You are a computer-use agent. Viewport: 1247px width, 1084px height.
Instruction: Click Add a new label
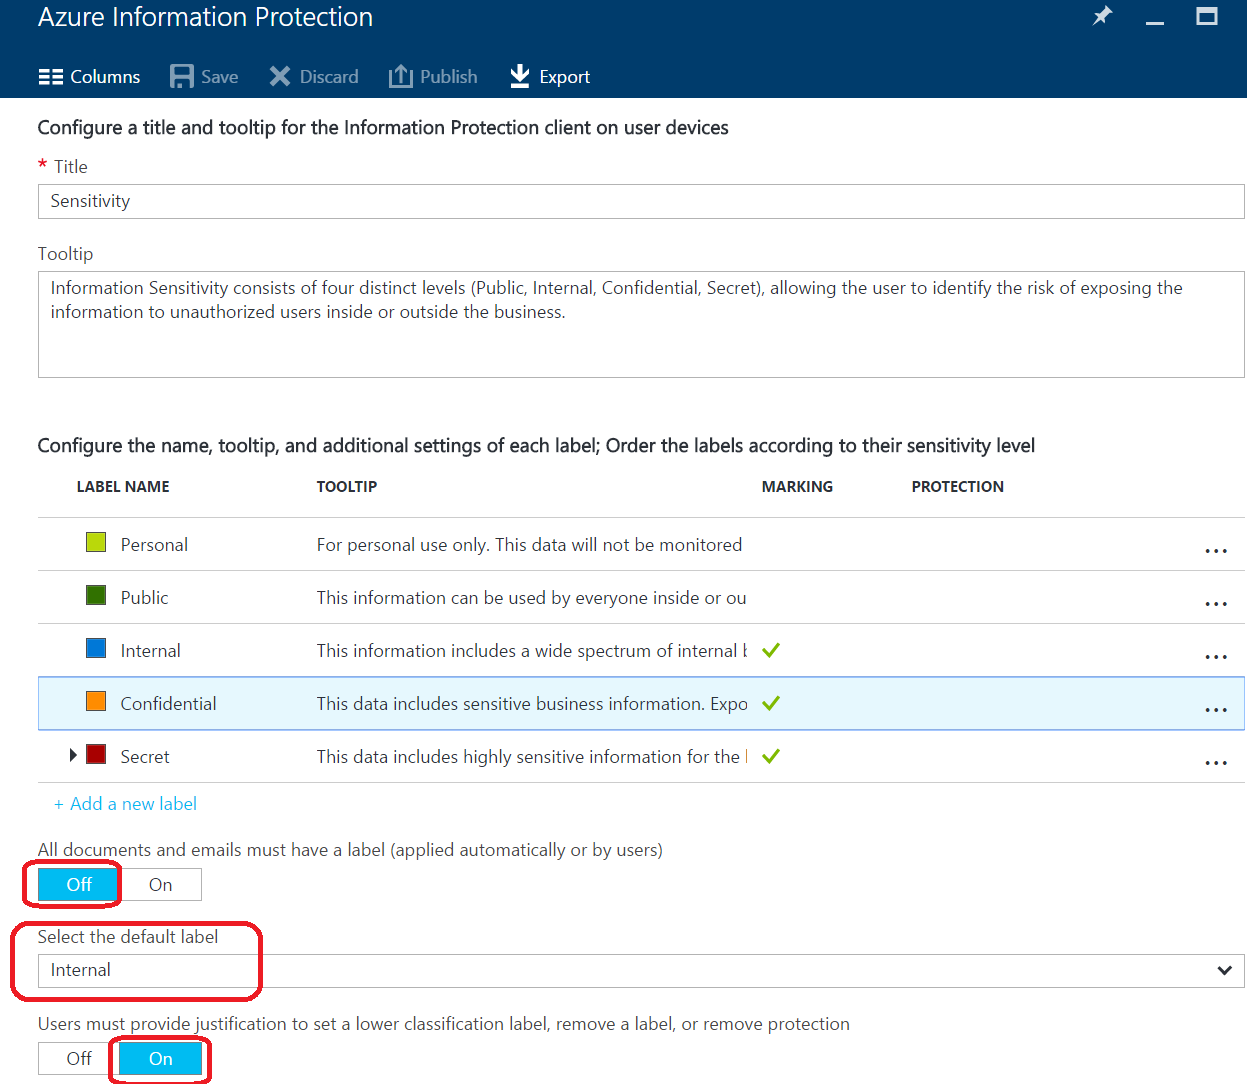pos(125,803)
